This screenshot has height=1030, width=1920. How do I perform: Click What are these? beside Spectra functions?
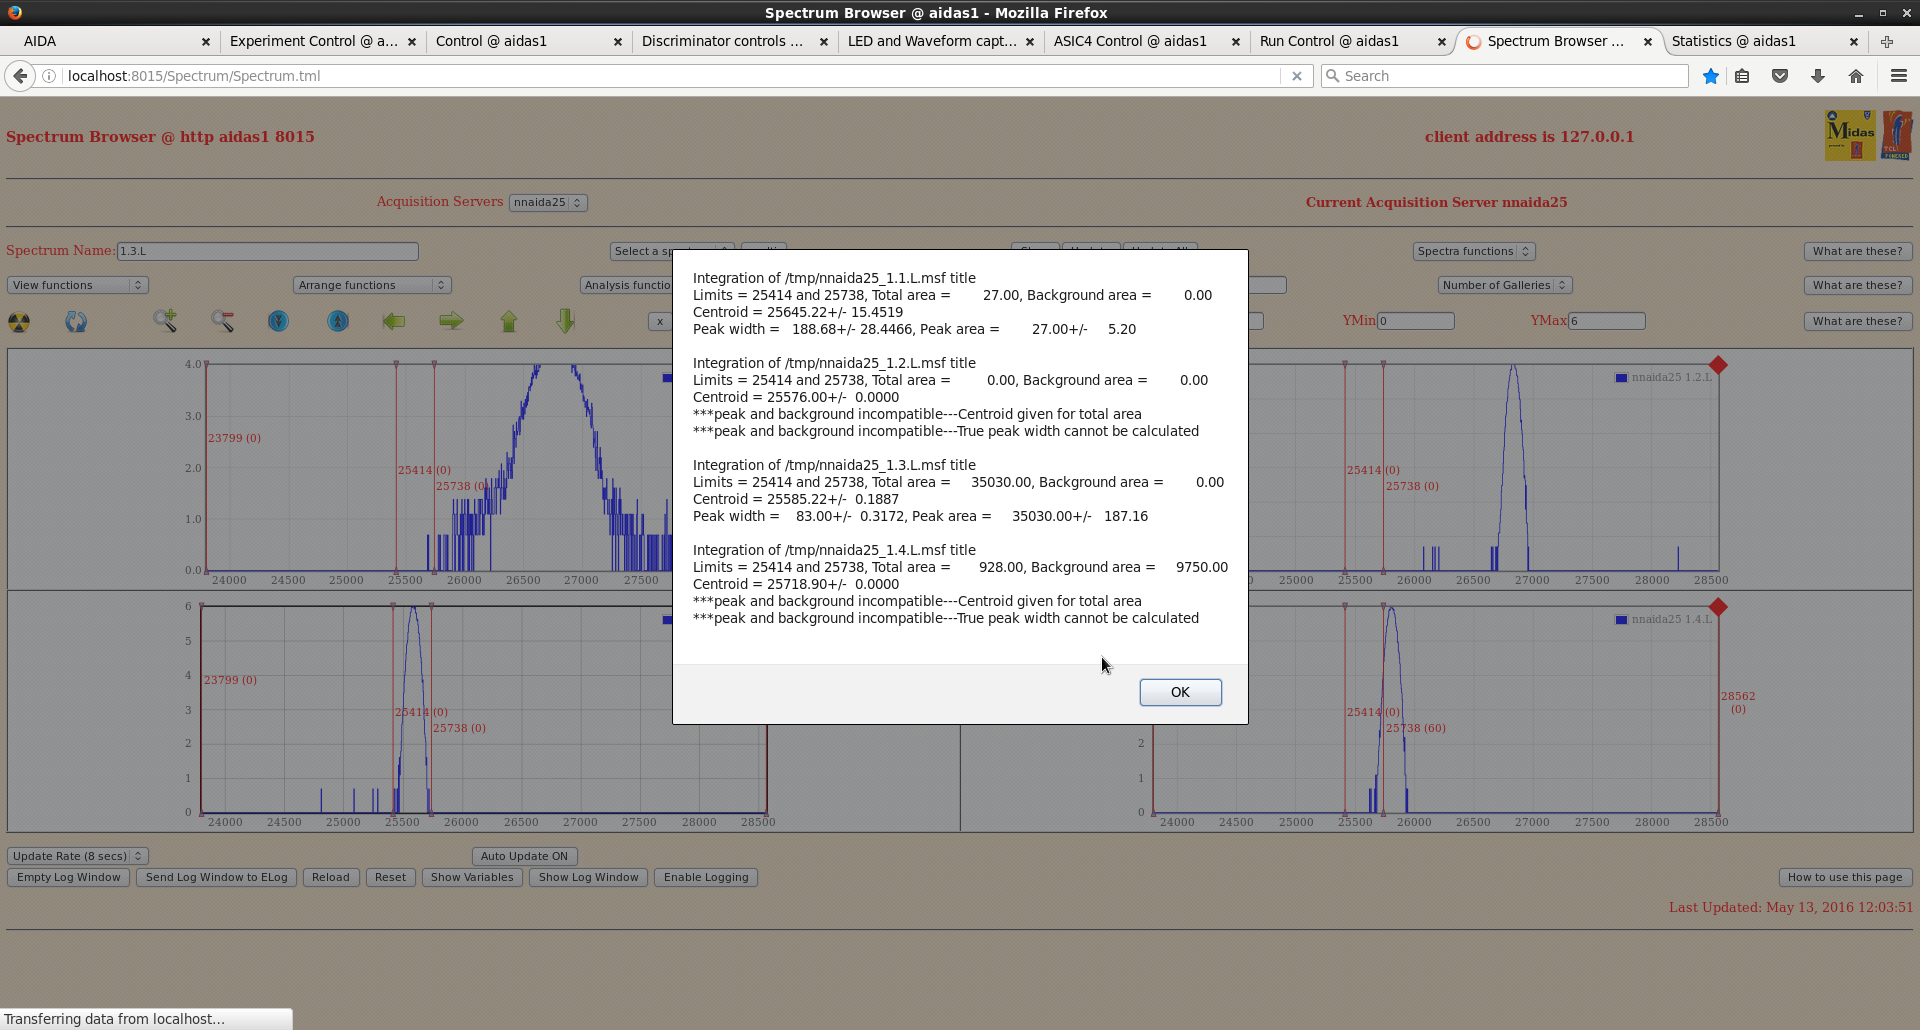[x=1858, y=251]
